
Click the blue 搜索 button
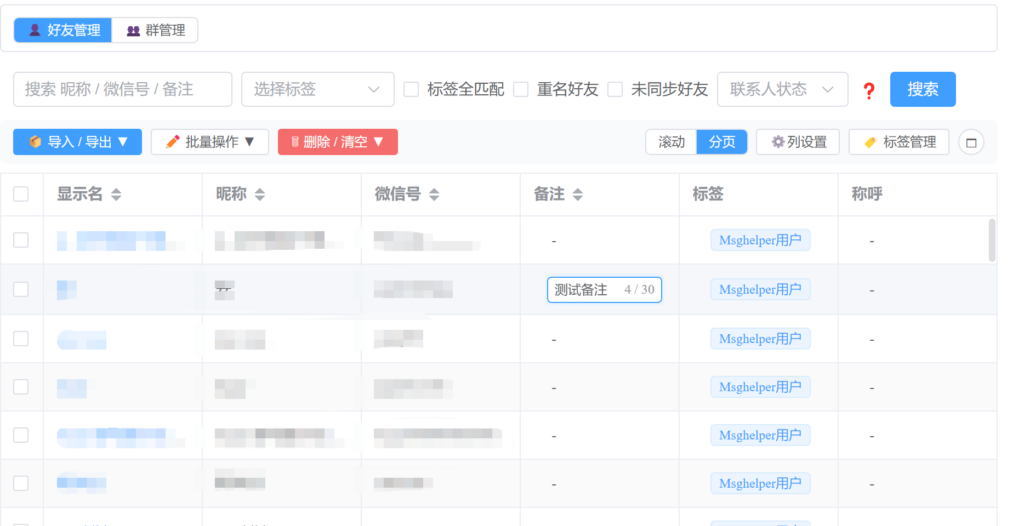coord(922,89)
